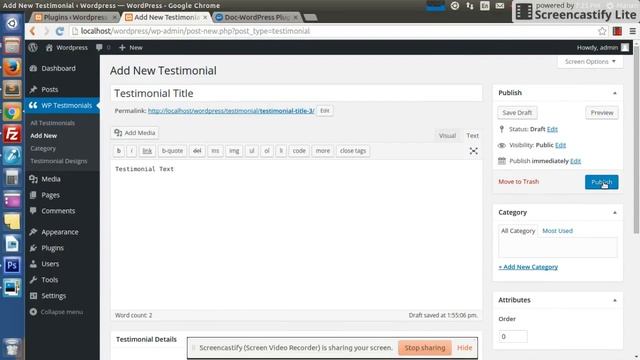Edit the Visibility setting
Screen dimensions: 640x360
[x=560, y=145]
